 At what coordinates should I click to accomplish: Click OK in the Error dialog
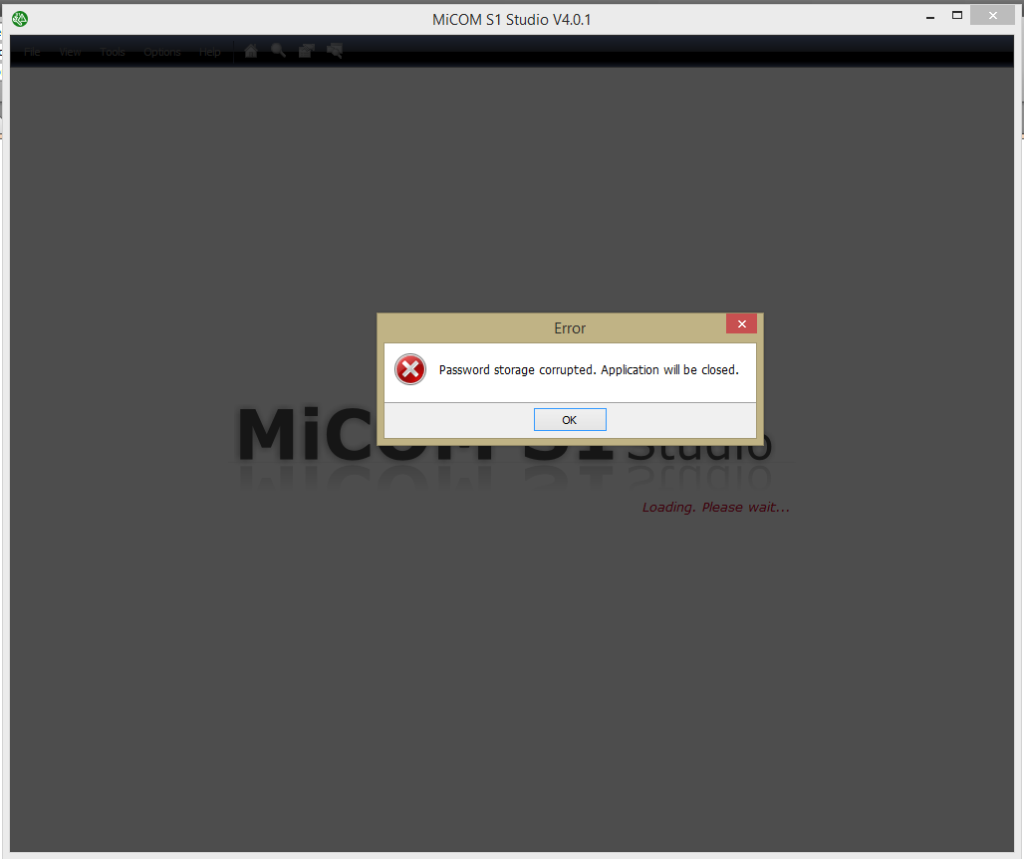click(x=569, y=419)
